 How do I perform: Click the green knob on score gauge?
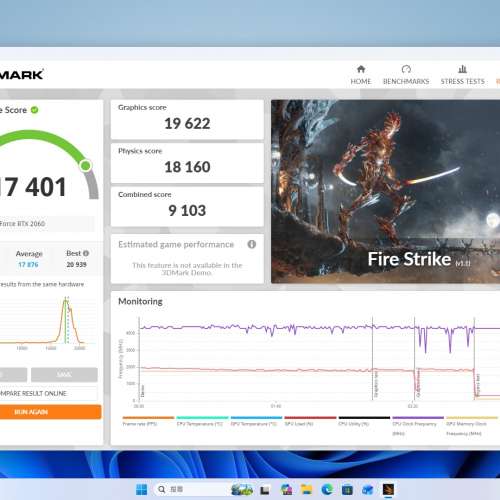(86, 166)
